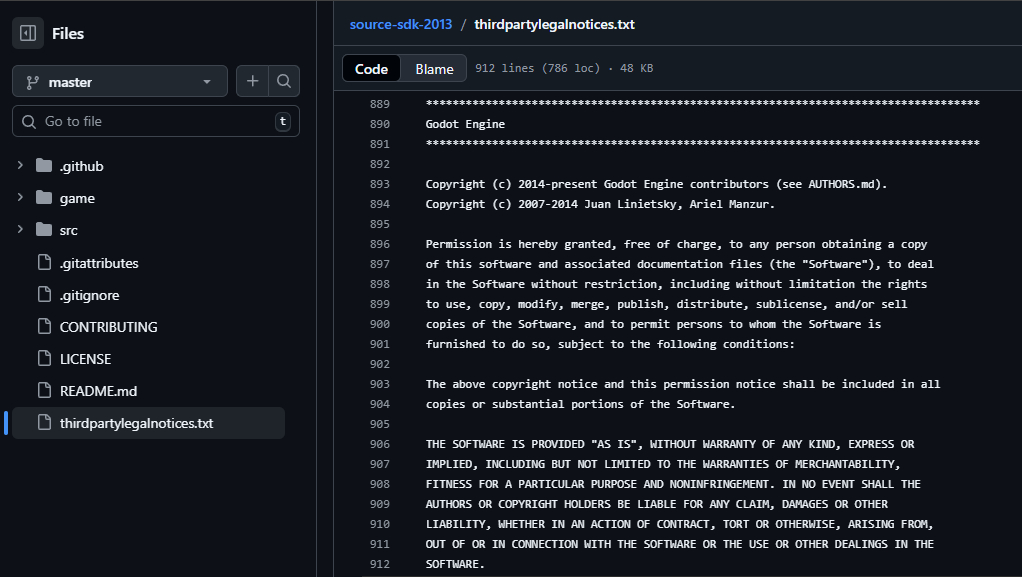Screen dimensions: 1022x577
Task: Expand the .github folder chevron
Action: click(x=20, y=166)
